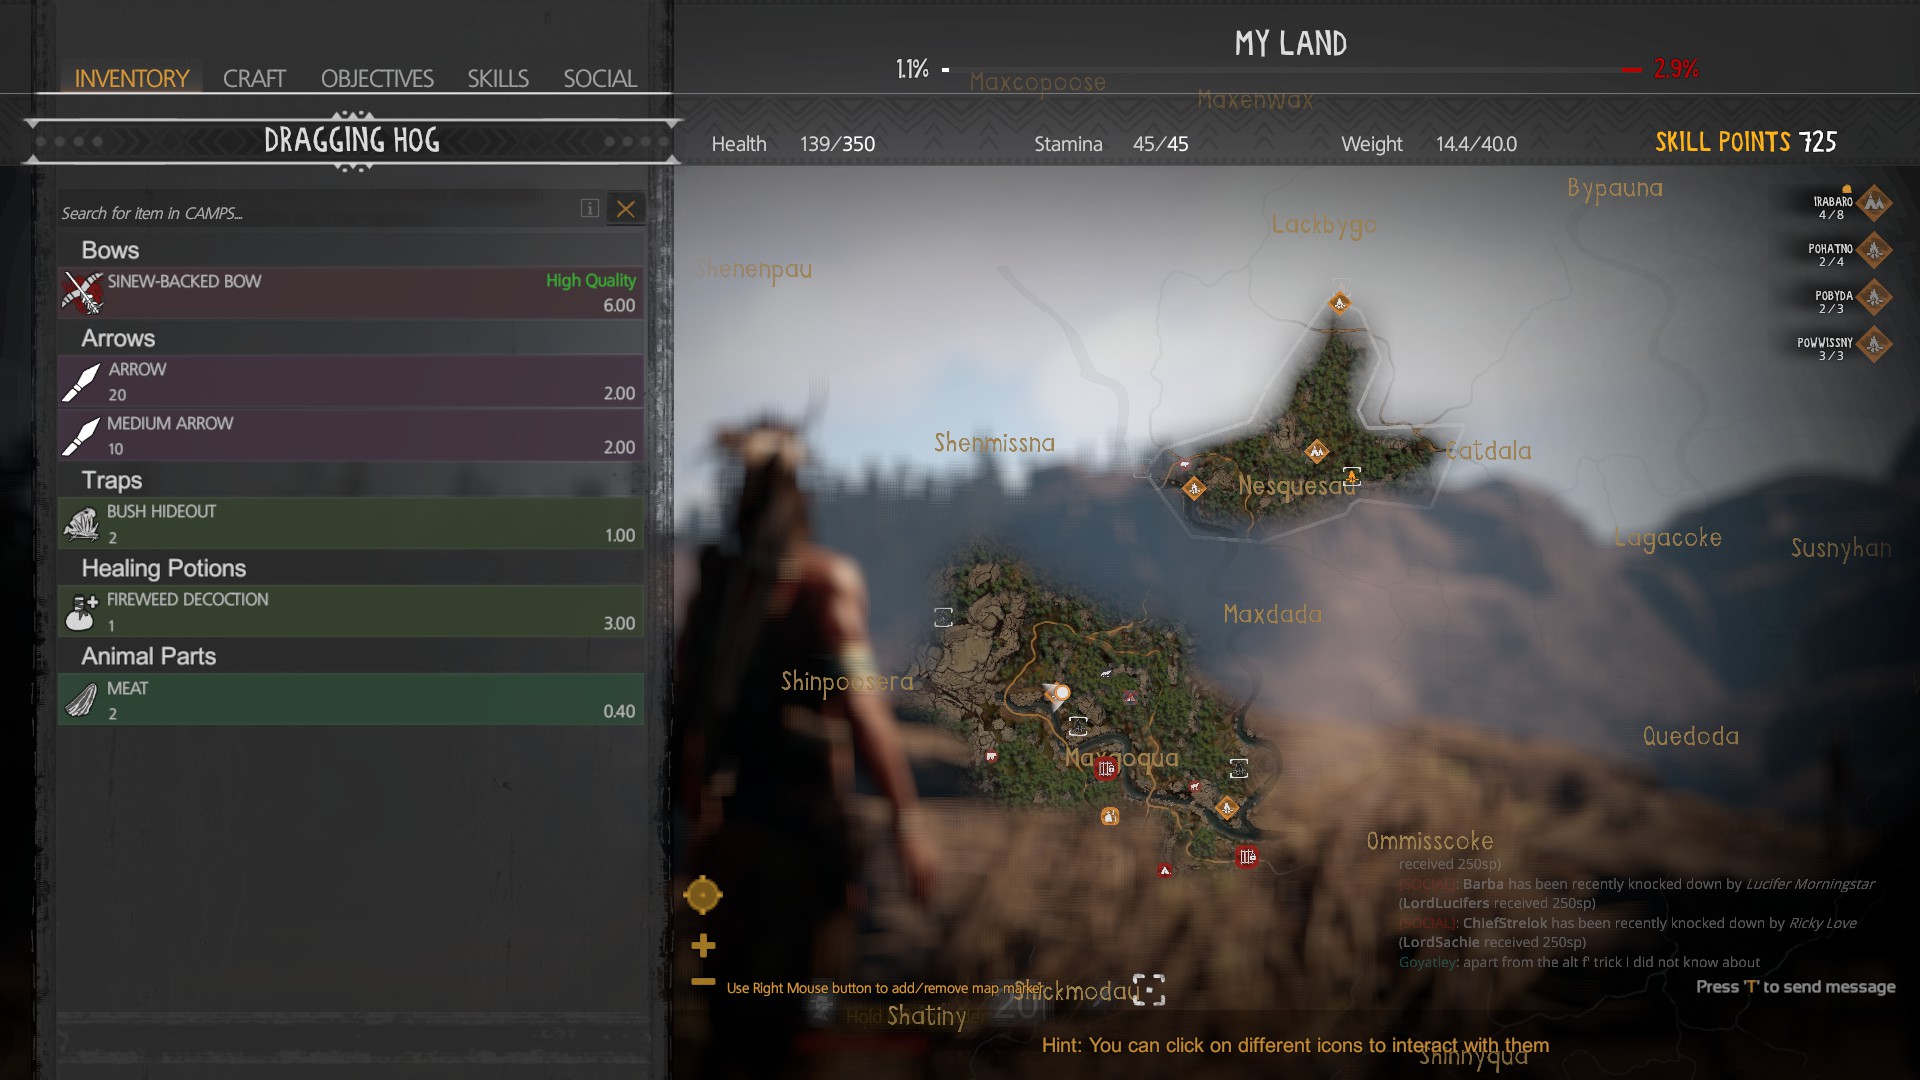Click the bear animal marker in Nesquesau

[x=1186, y=464]
